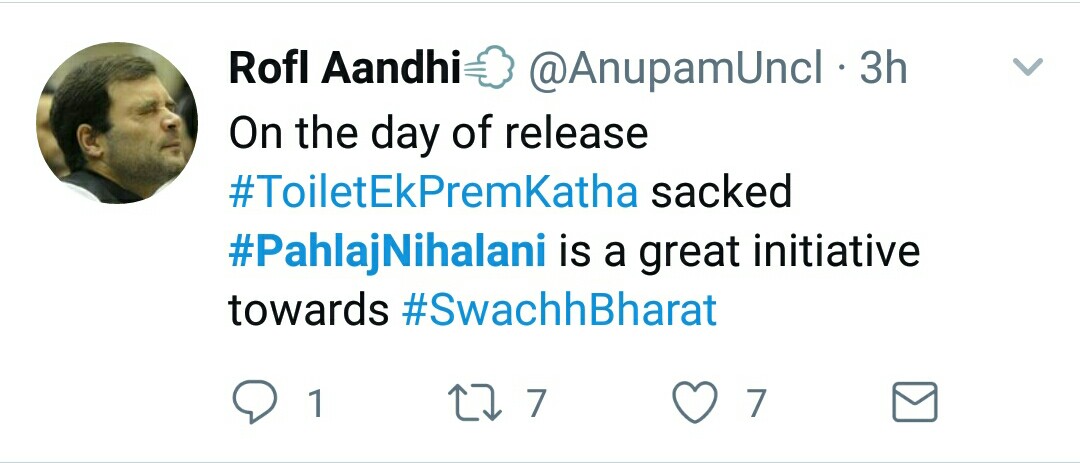This screenshot has height=463, width=1080.
Task: Open the Rofl Aandhi display name
Action: 343,69
